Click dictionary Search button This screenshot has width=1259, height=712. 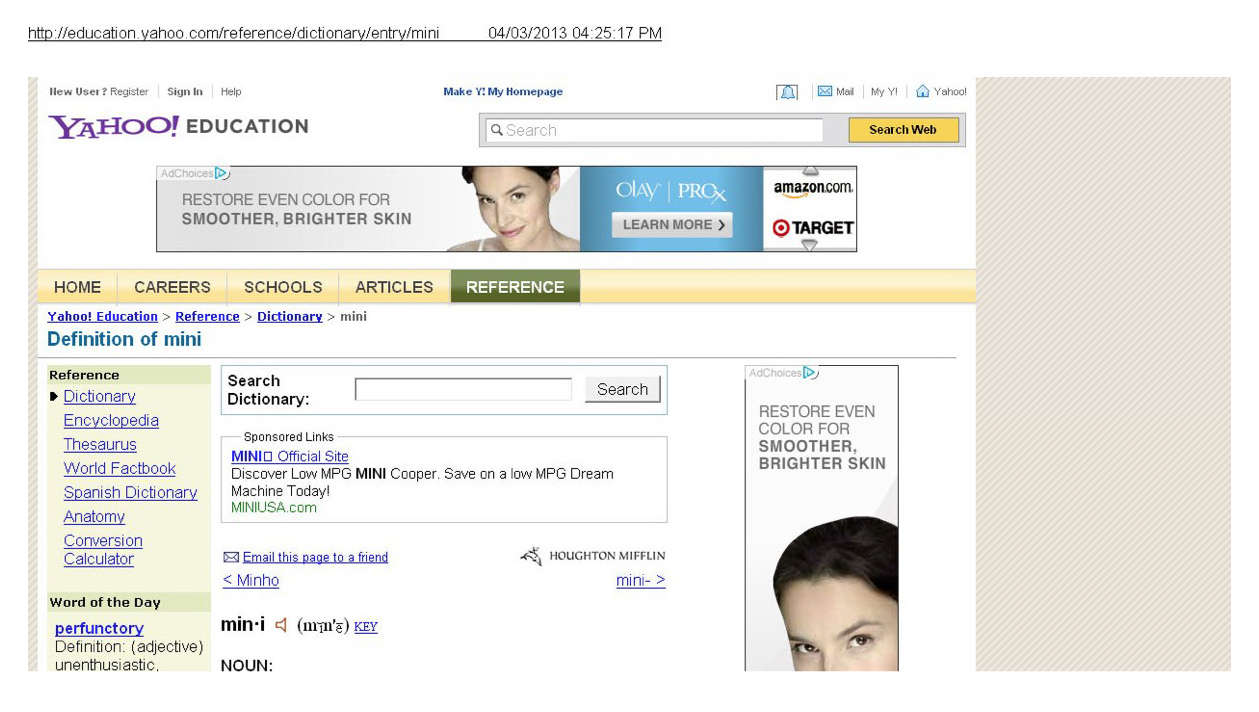pyautogui.click(x=622, y=389)
